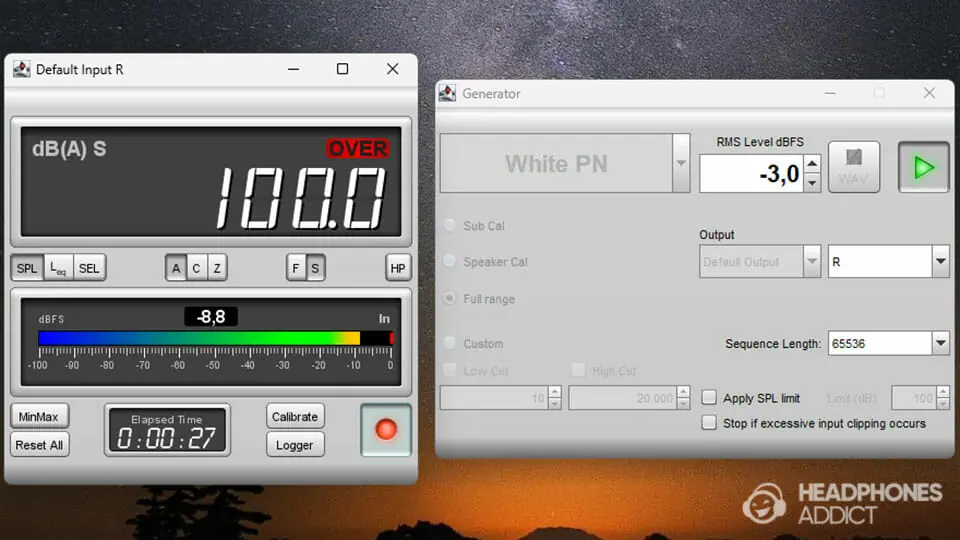Select the Speaker Cal radio option

[x=450, y=261]
